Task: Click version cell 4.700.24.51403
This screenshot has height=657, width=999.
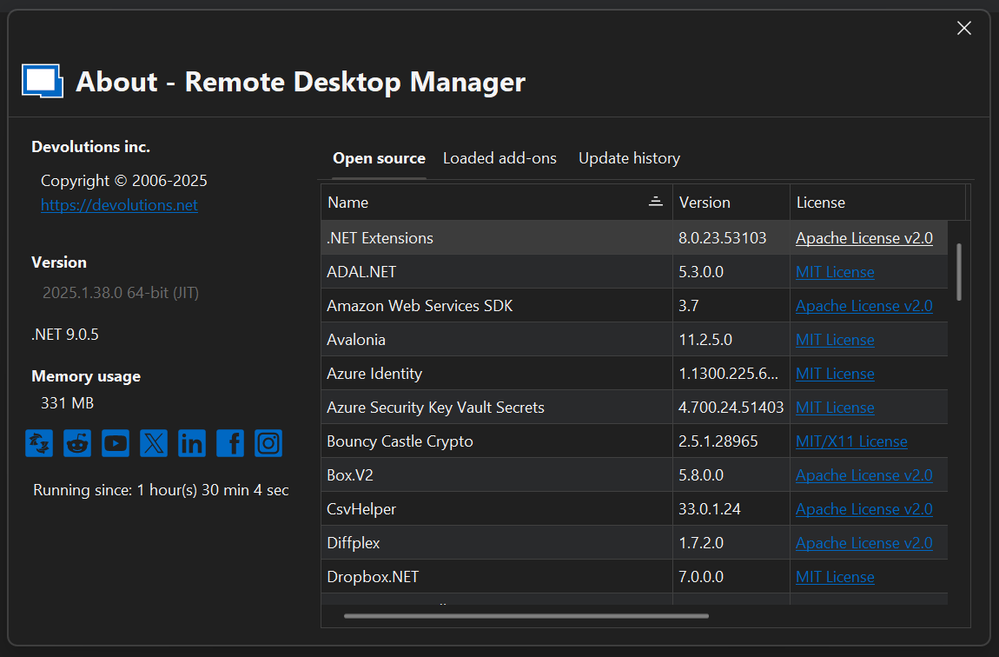Action: tap(731, 407)
